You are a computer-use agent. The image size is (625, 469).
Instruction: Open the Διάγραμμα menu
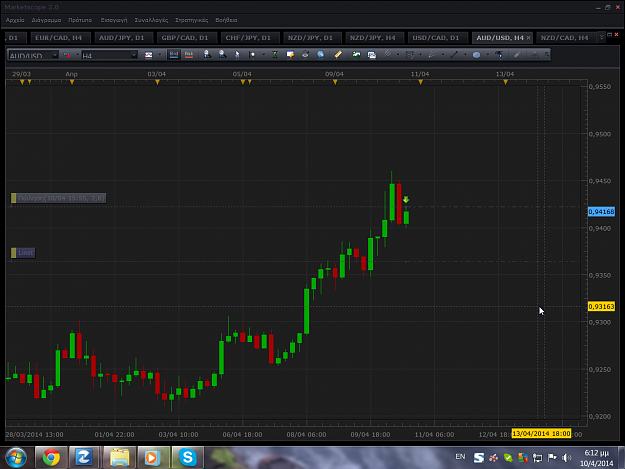46,20
